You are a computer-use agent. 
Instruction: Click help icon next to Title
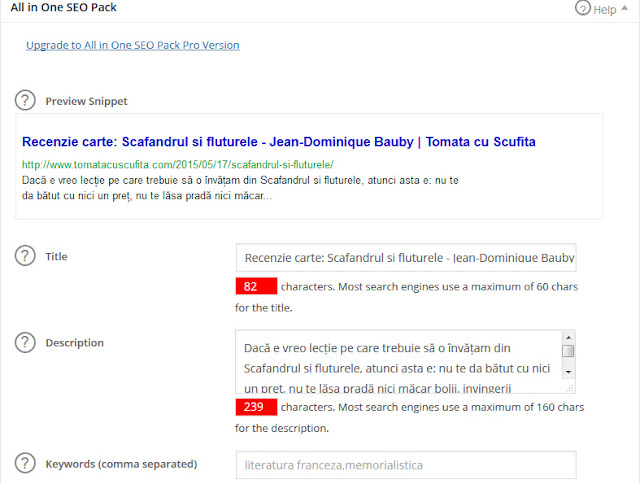[x=25, y=255]
